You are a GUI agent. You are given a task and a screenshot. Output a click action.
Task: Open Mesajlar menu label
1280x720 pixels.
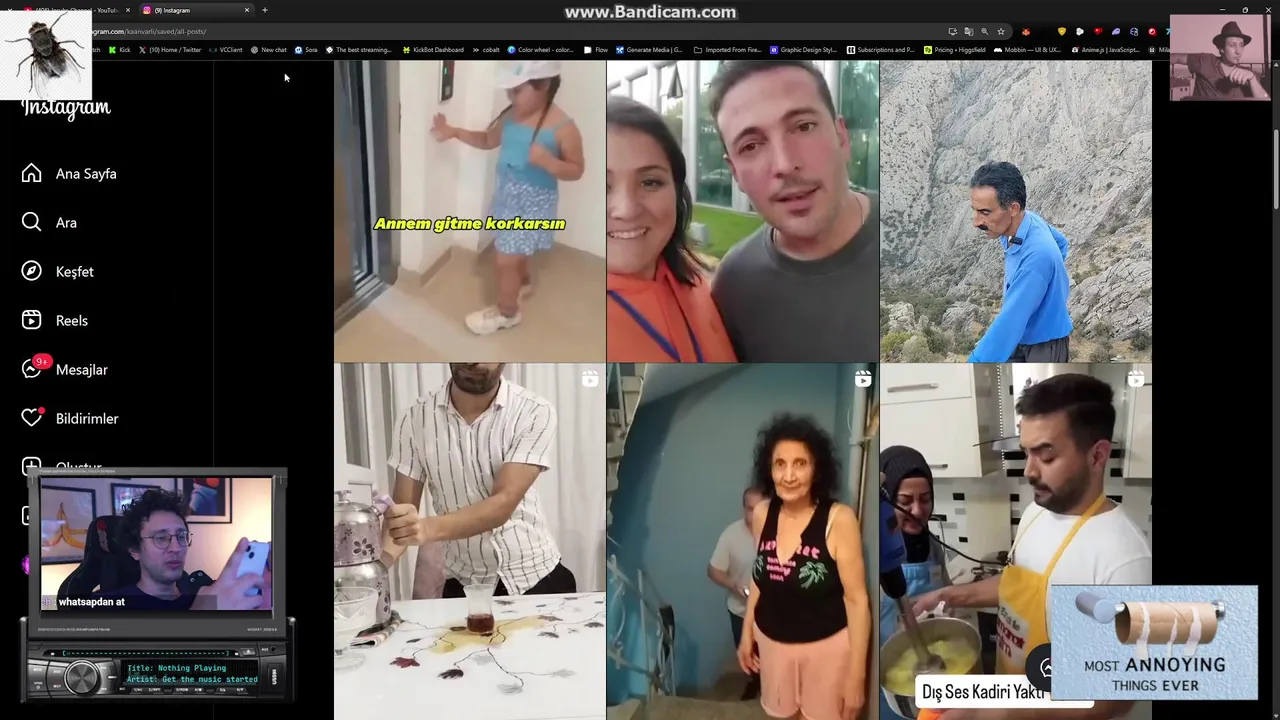(82, 370)
